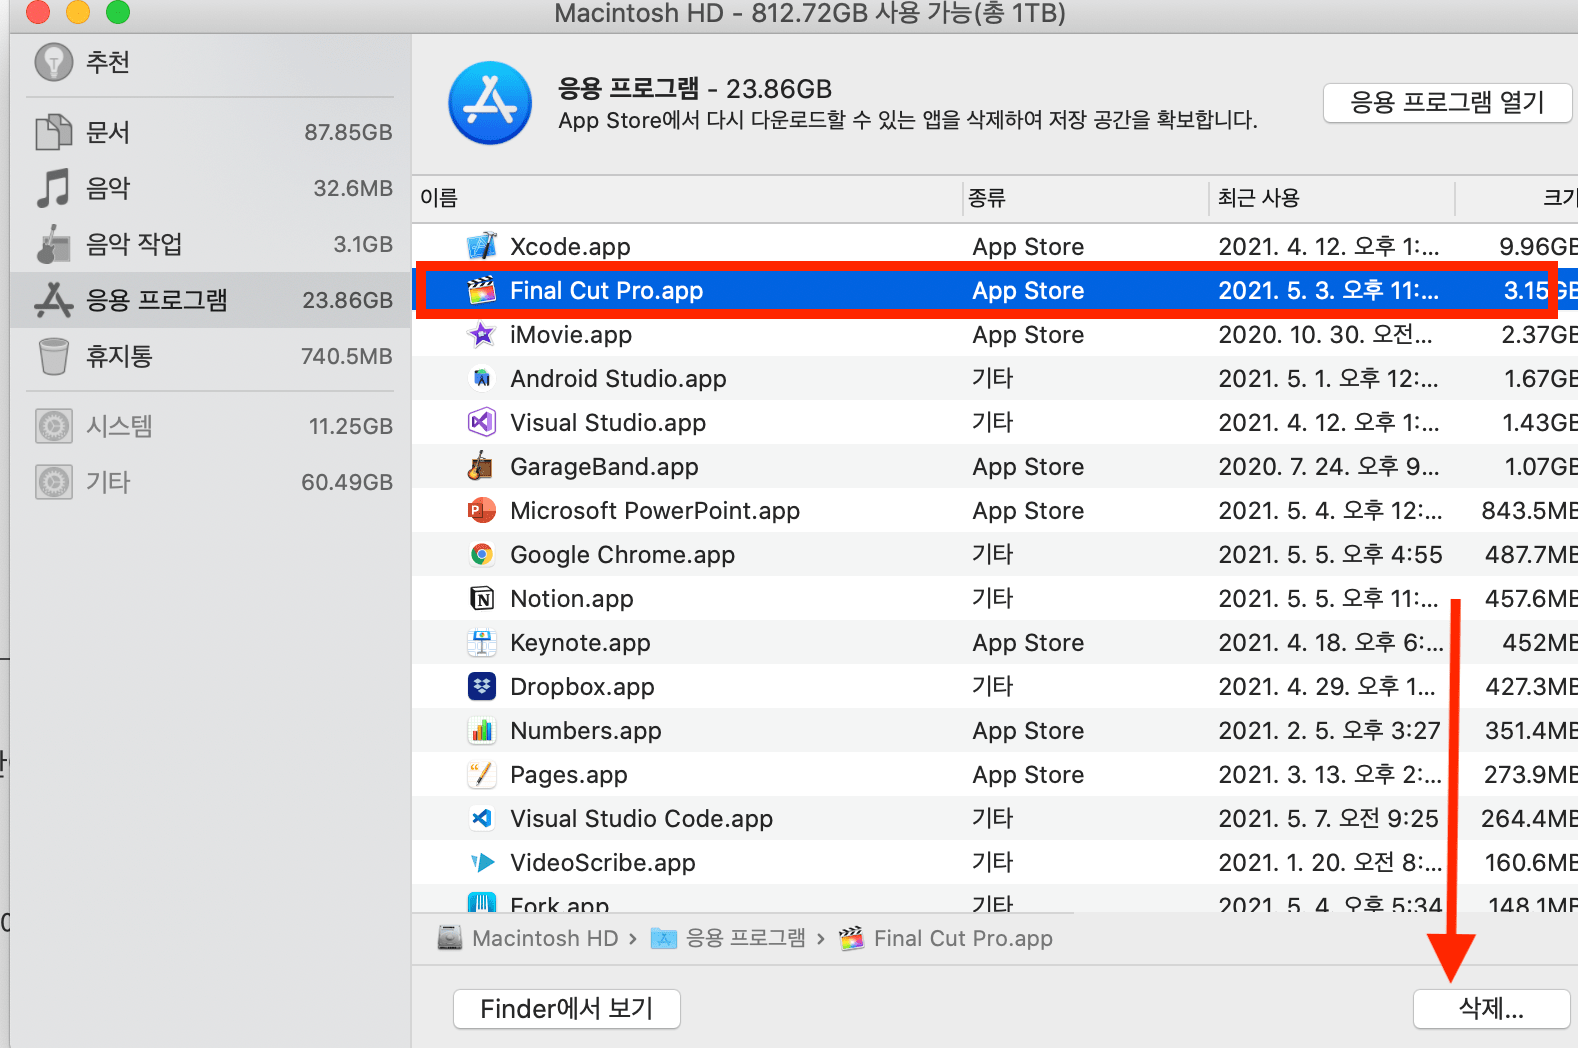The height and width of the screenshot is (1048, 1578).
Task: Select Notion.app in the list
Action: click(572, 598)
